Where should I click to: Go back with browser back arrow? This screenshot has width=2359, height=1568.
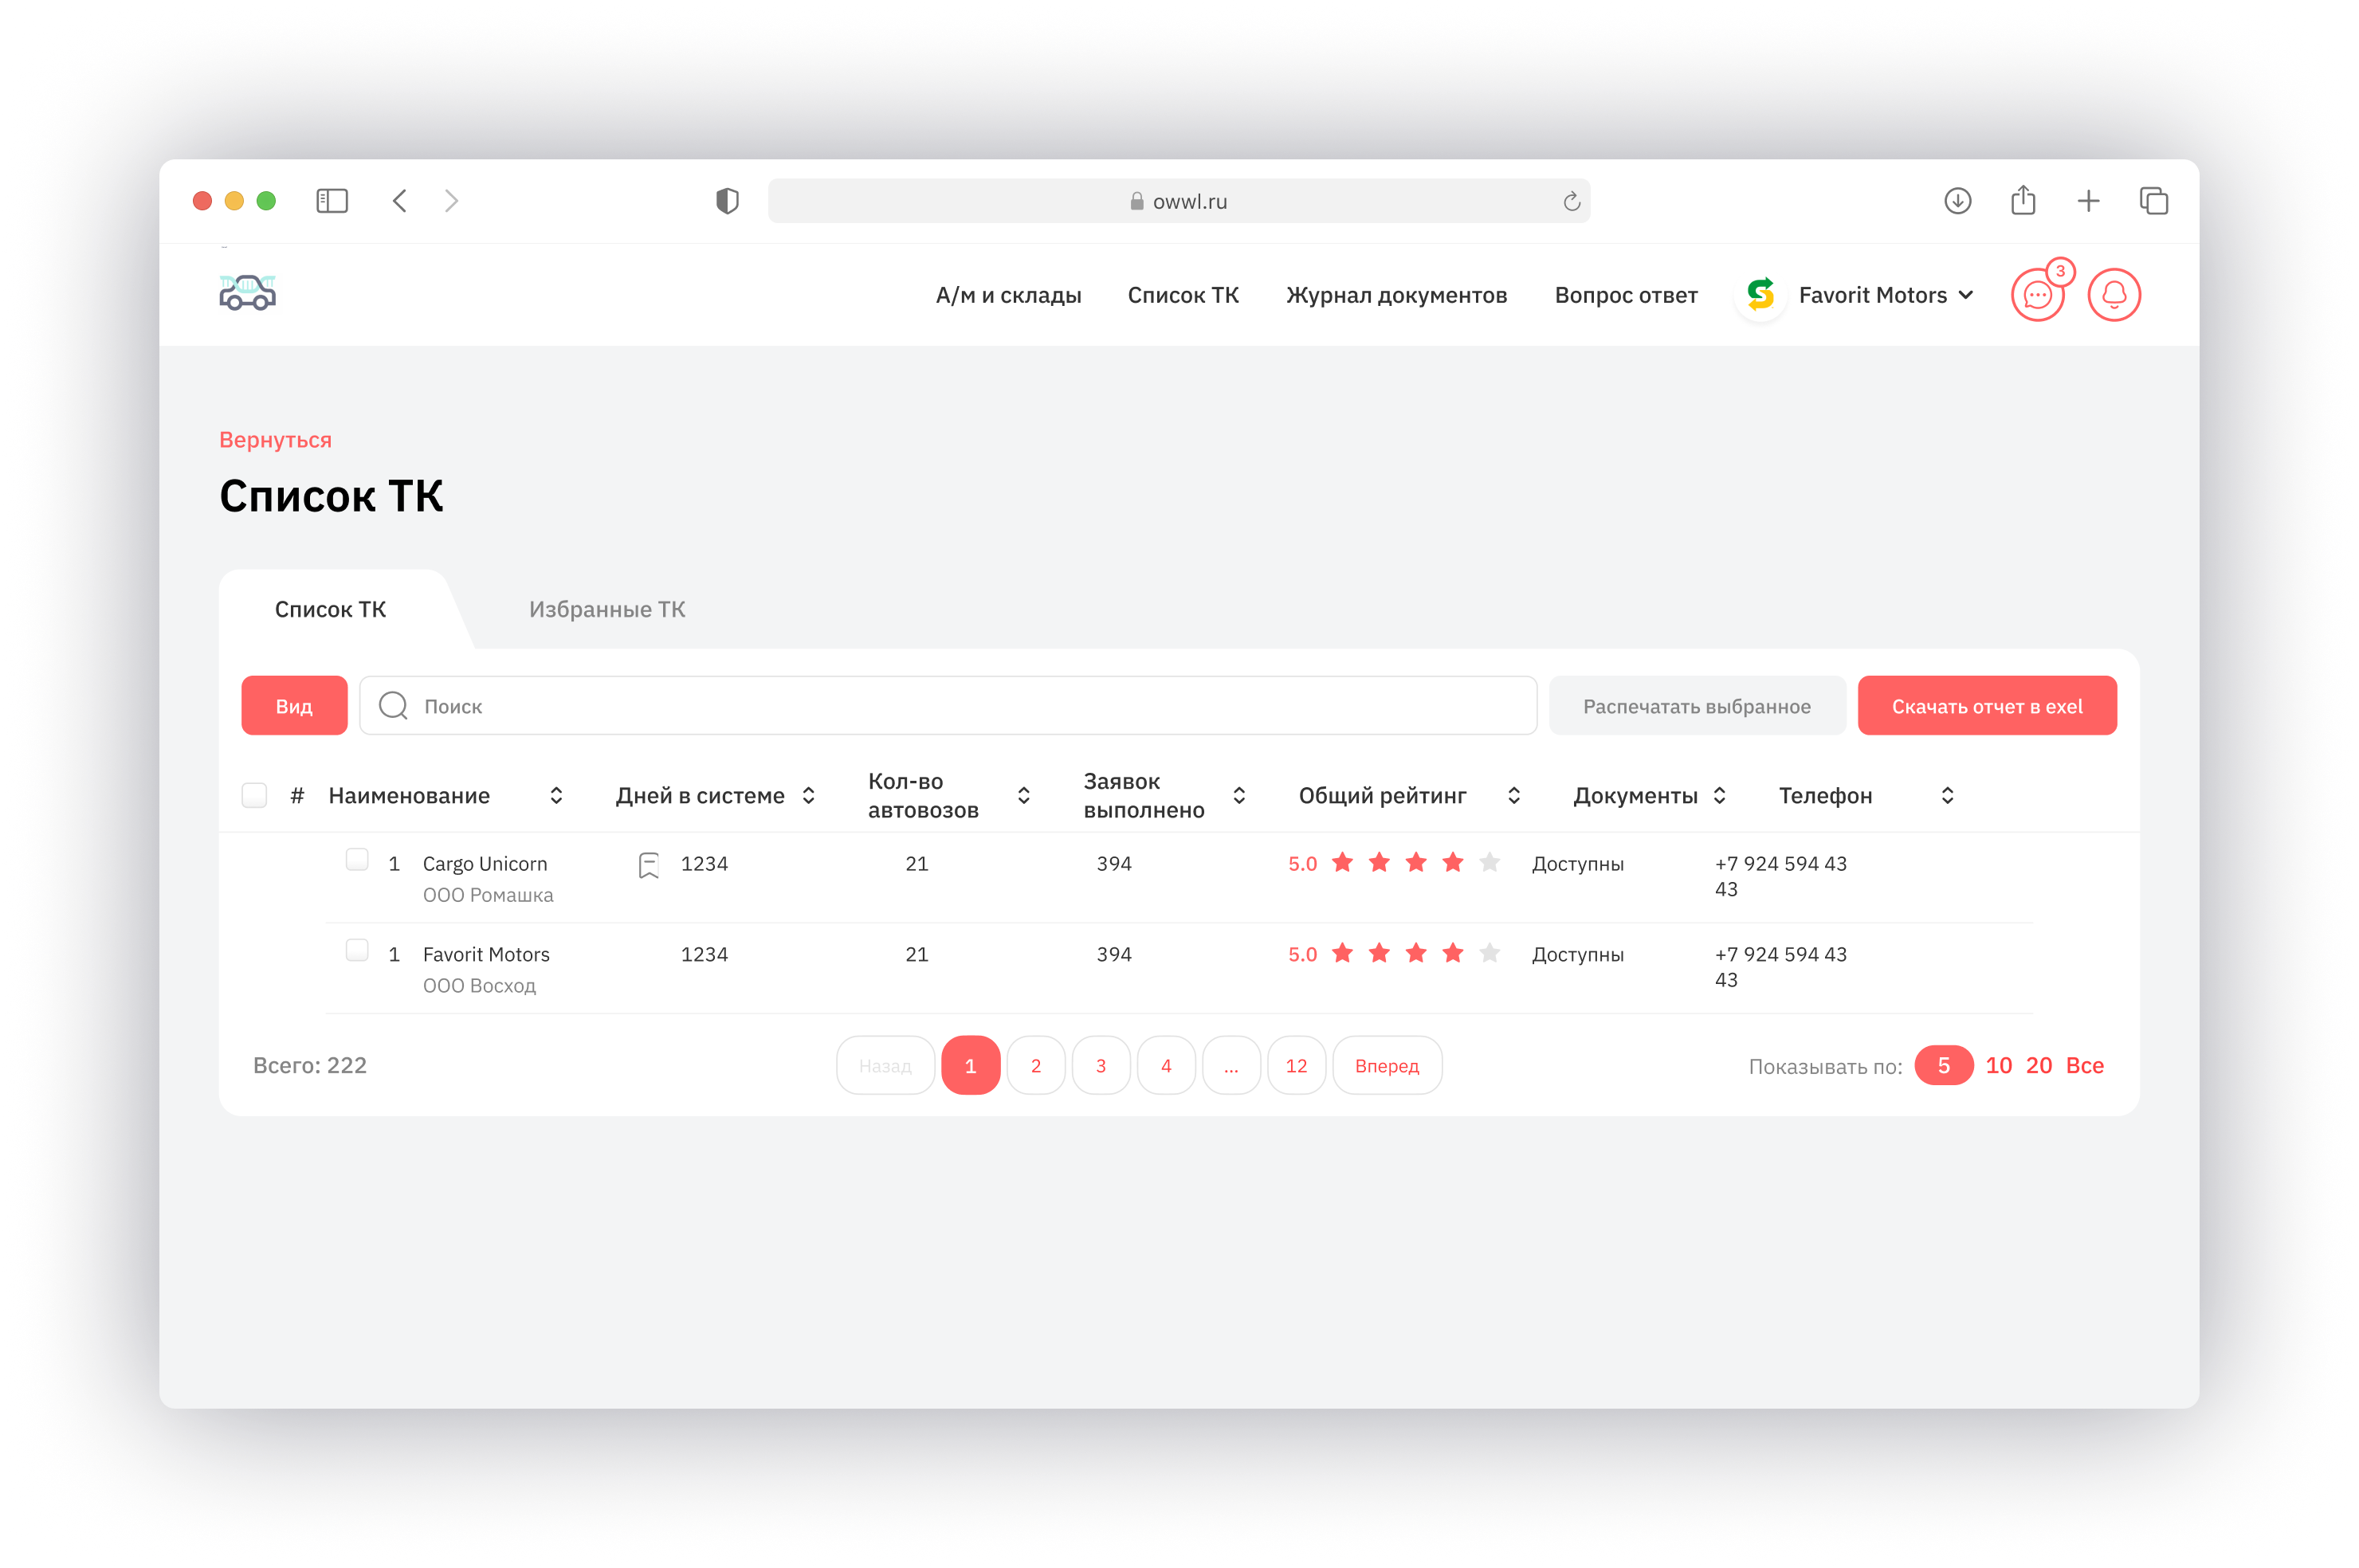(x=400, y=201)
